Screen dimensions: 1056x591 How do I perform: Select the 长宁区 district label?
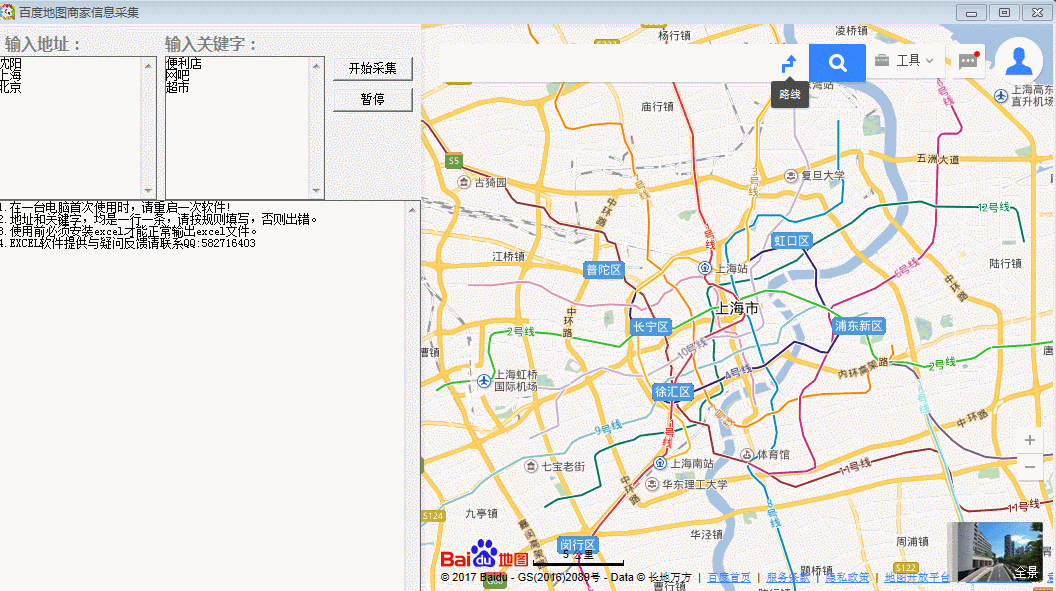point(651,327)
